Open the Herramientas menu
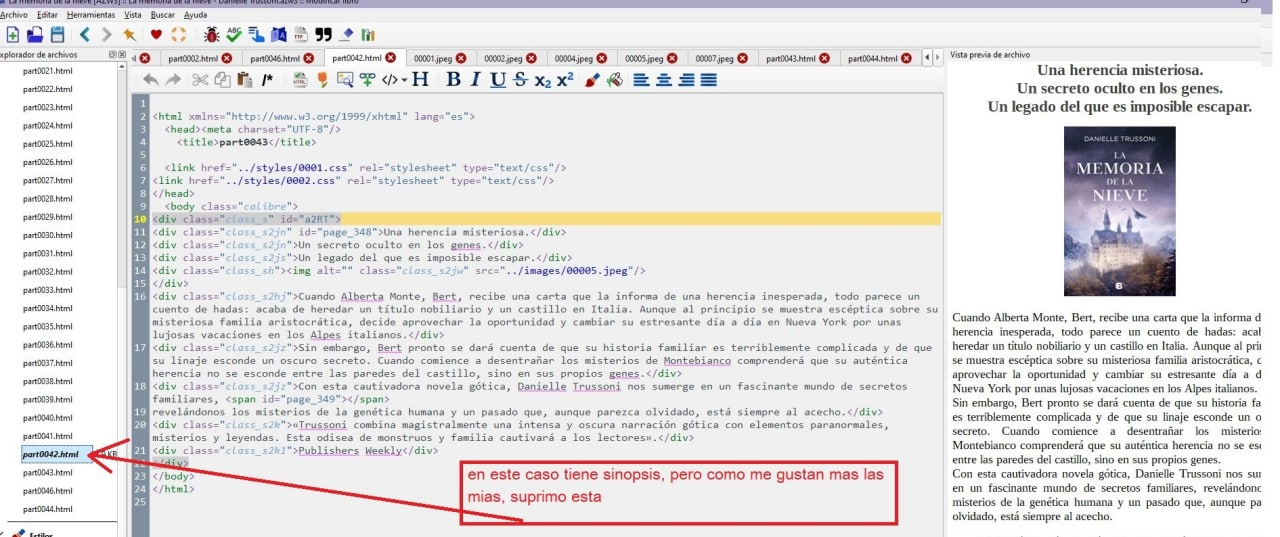The width and height of the screenshot is (1280, 537). click(x=91, y=15)
